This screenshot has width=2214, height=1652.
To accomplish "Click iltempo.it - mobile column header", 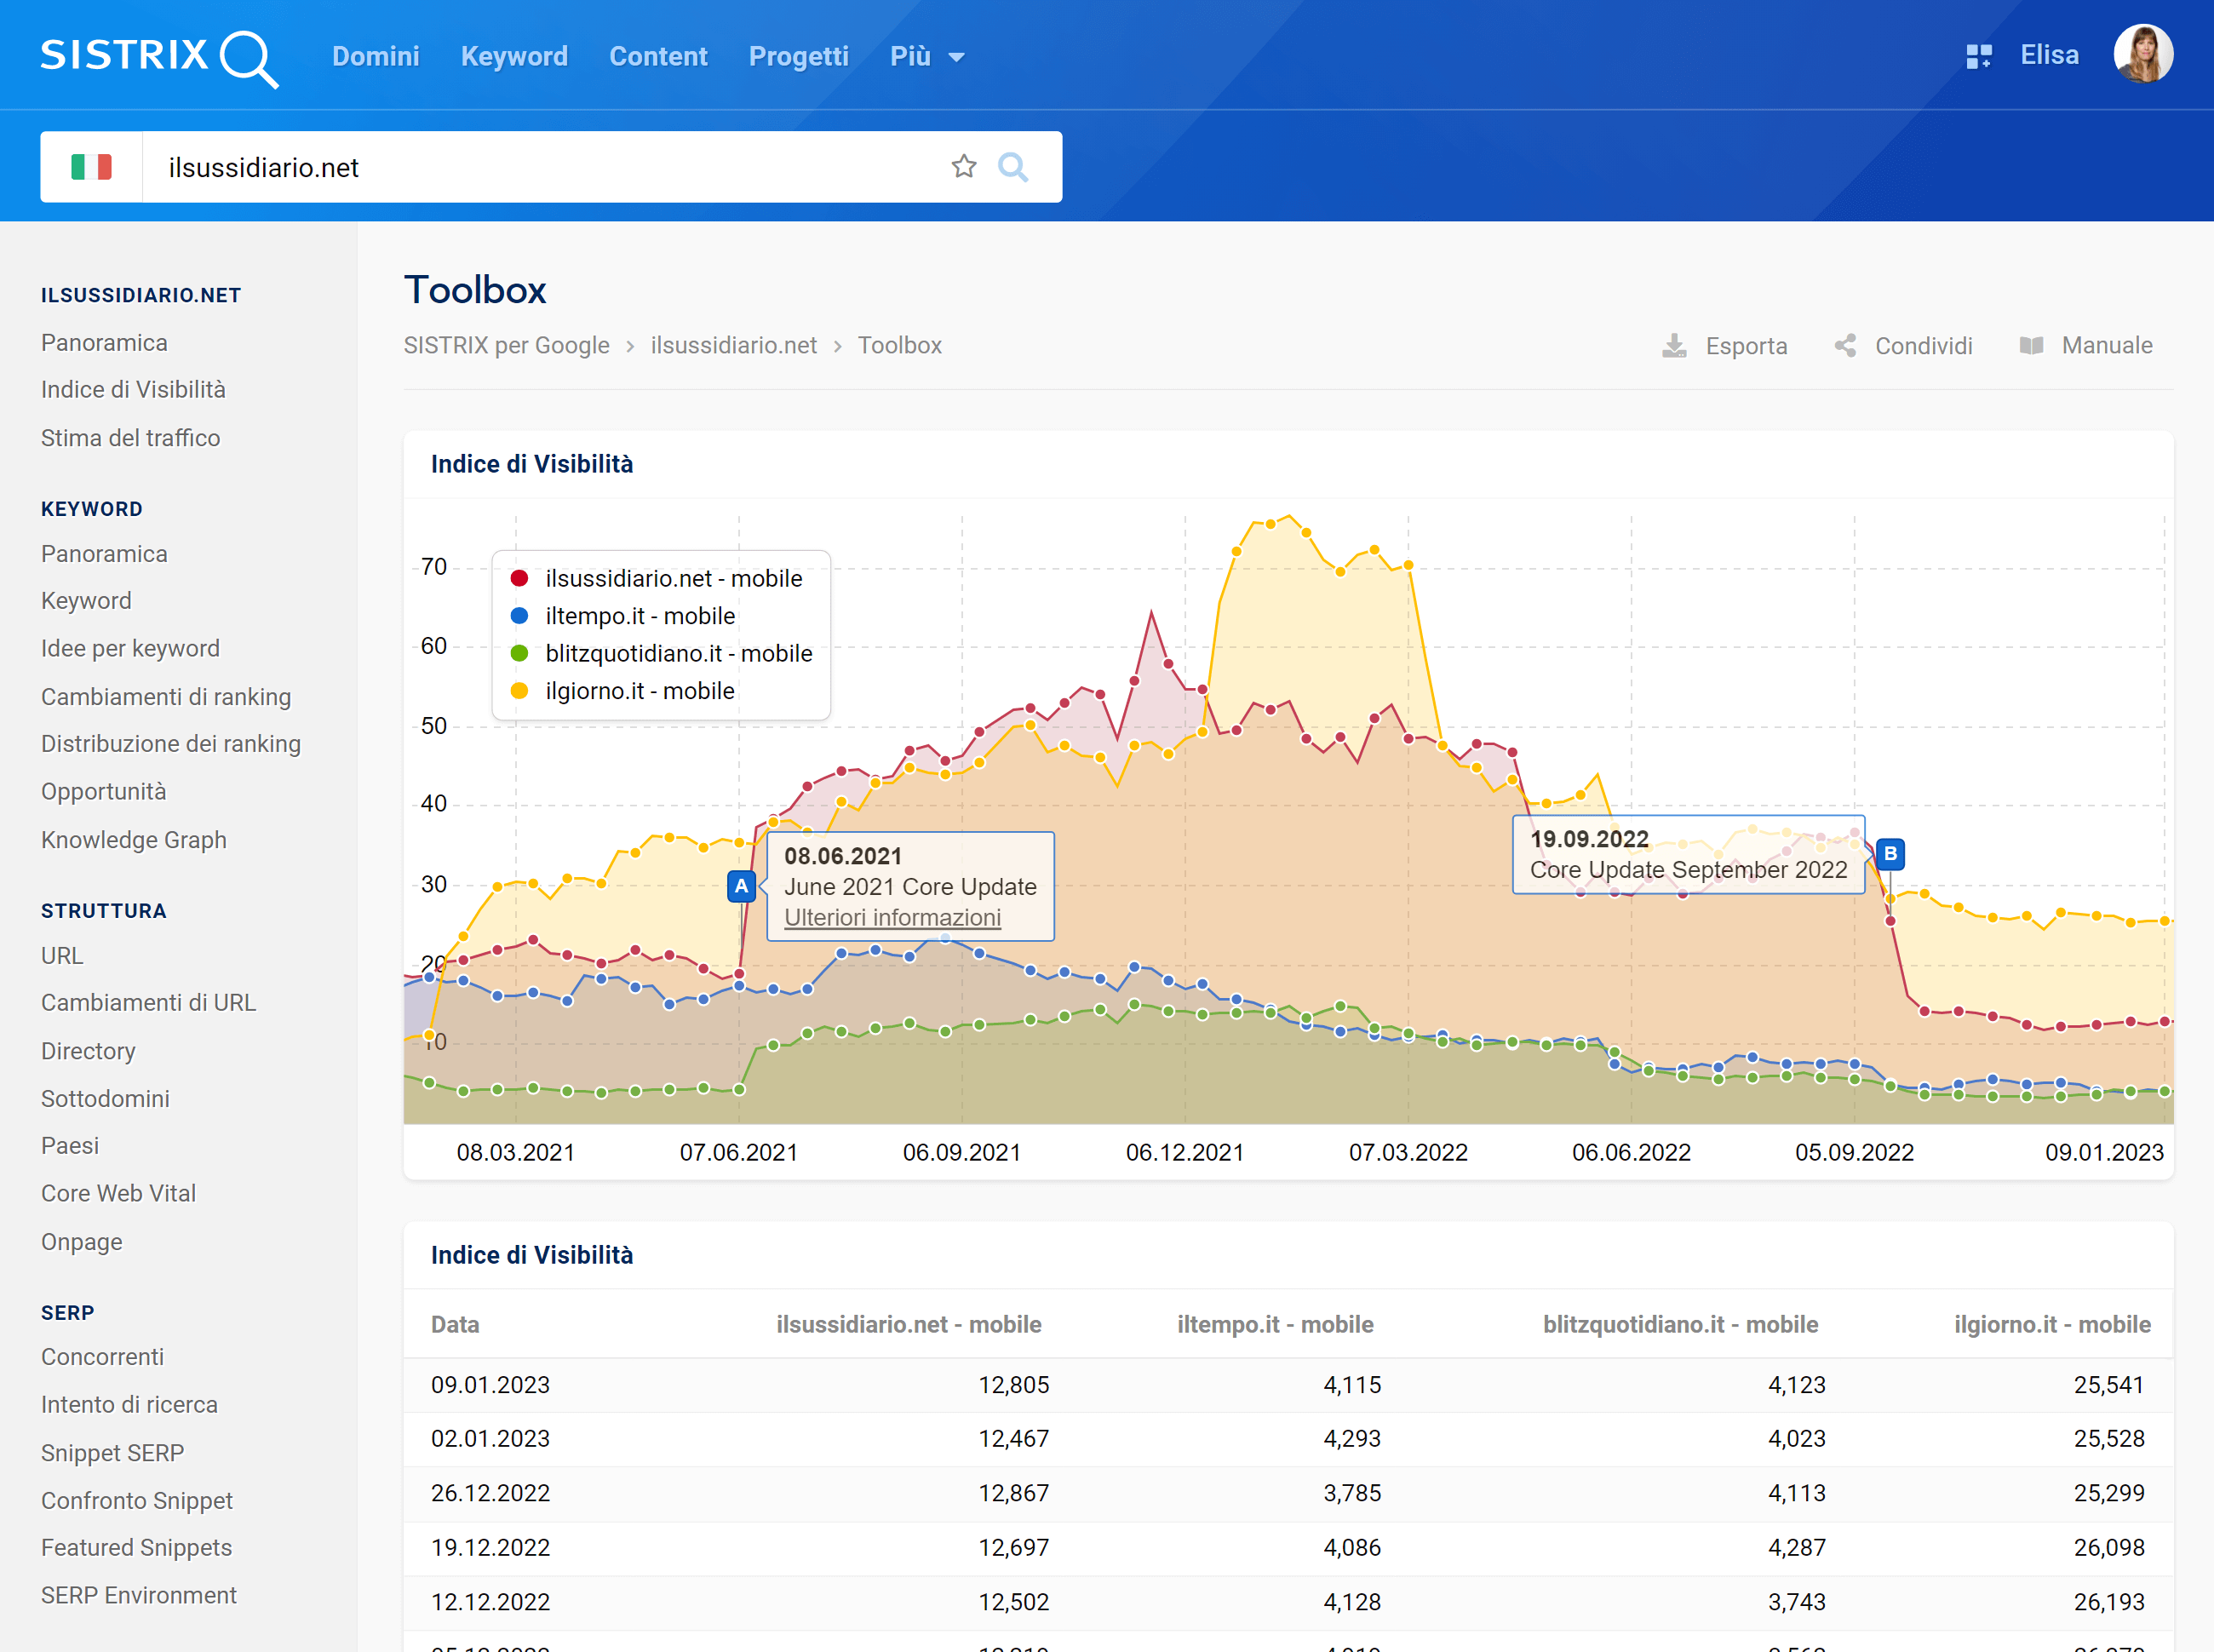I will coord(1275,1325).
